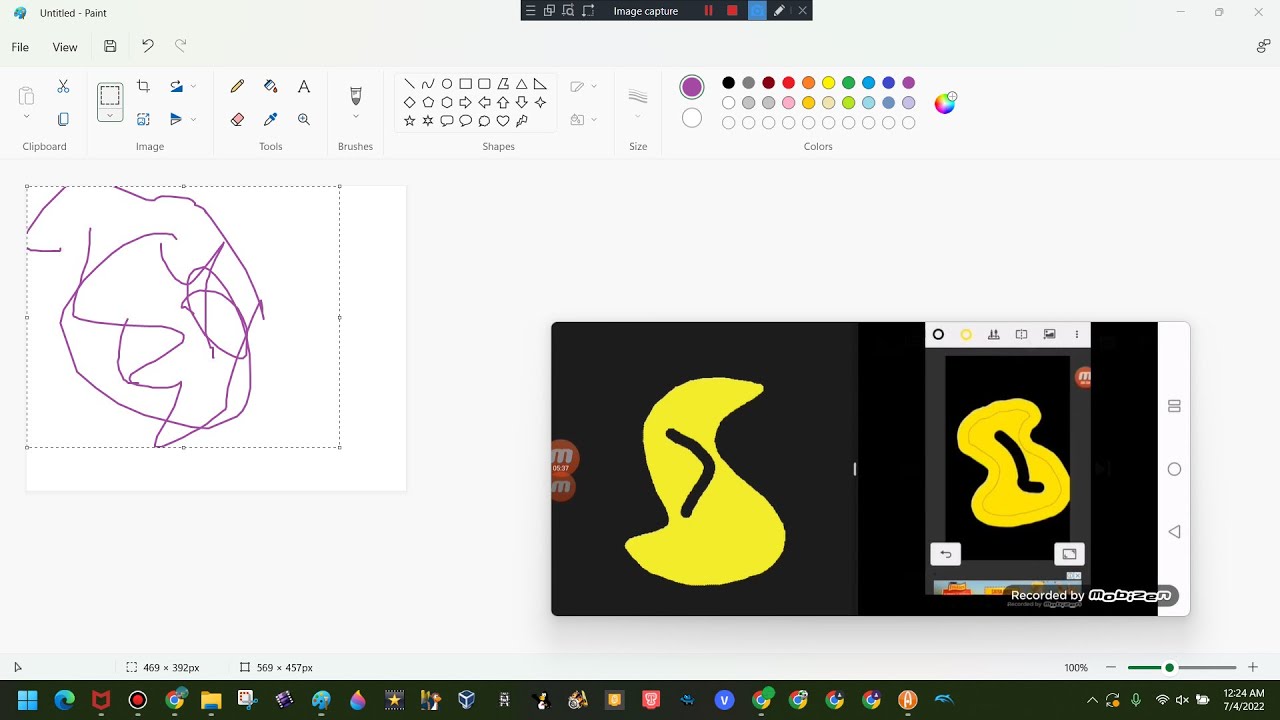
Task: Open the Windows Start menu
Action: pos(27,700)
